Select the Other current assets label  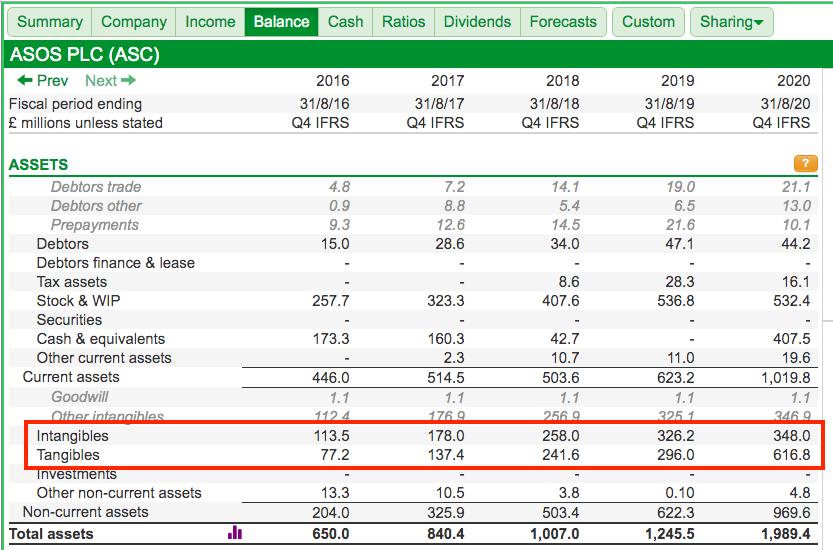tap(104, 358)
